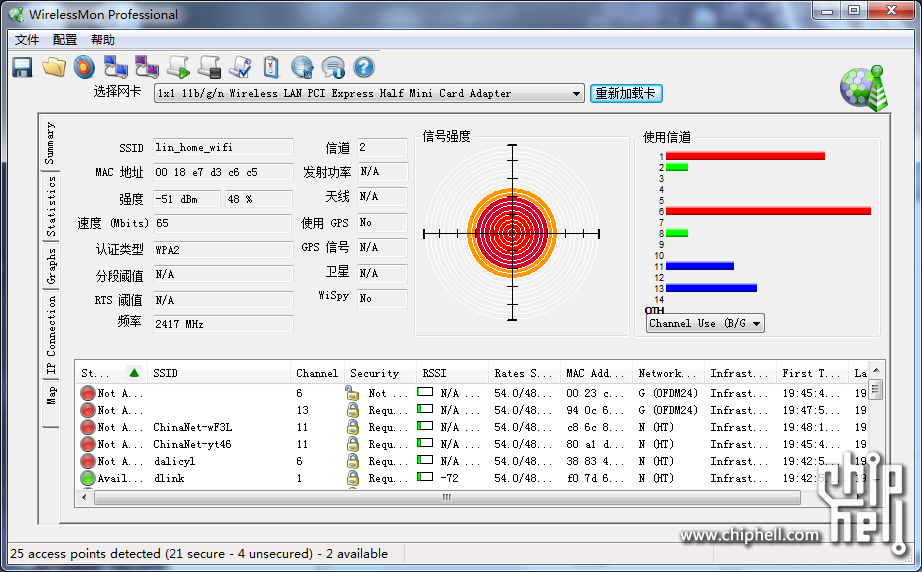
Task: Open the 选择网卡 adapter dropdown
Action: click(576, 93)
